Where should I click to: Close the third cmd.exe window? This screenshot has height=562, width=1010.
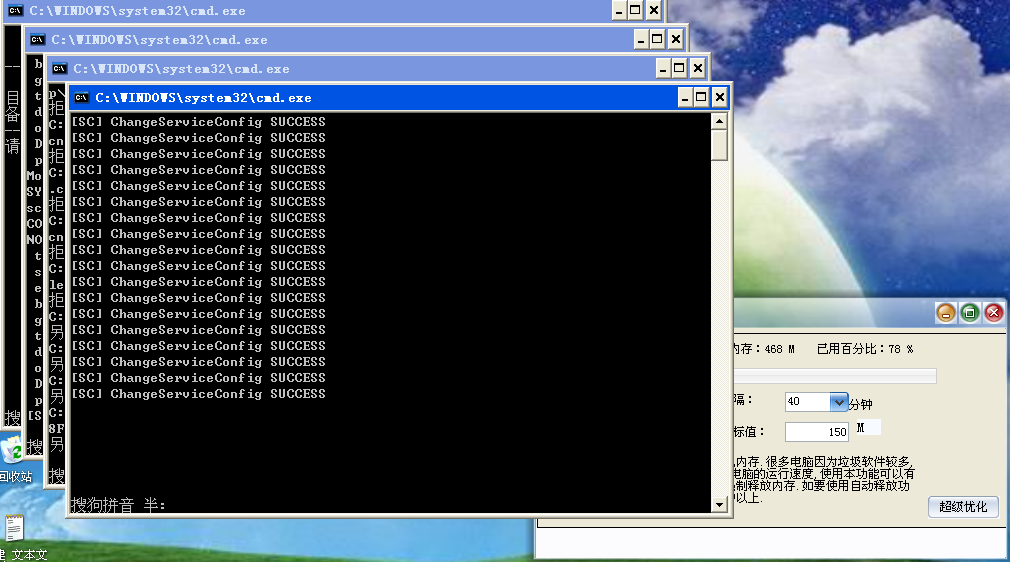(x=698, y=68)
